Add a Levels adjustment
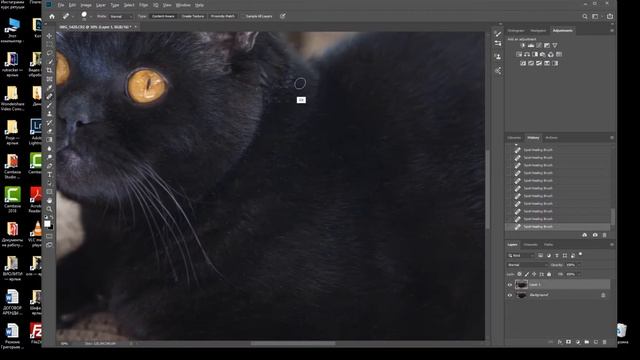 coord(531,45)
